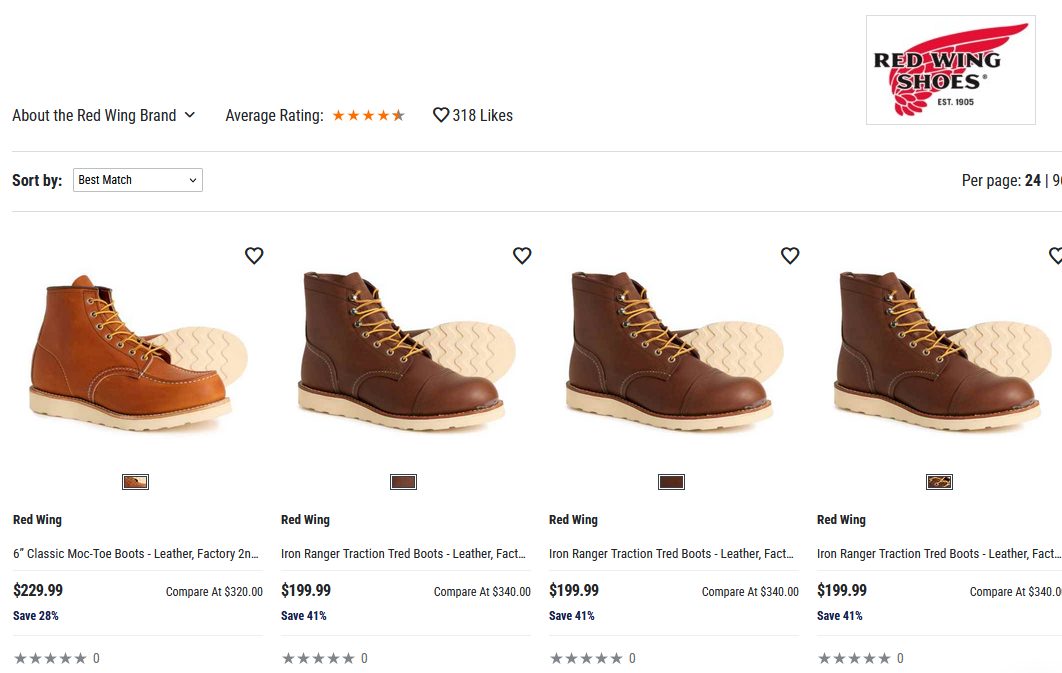Favorite the 6" Classic Moc-Toe Boots heart

254,256
